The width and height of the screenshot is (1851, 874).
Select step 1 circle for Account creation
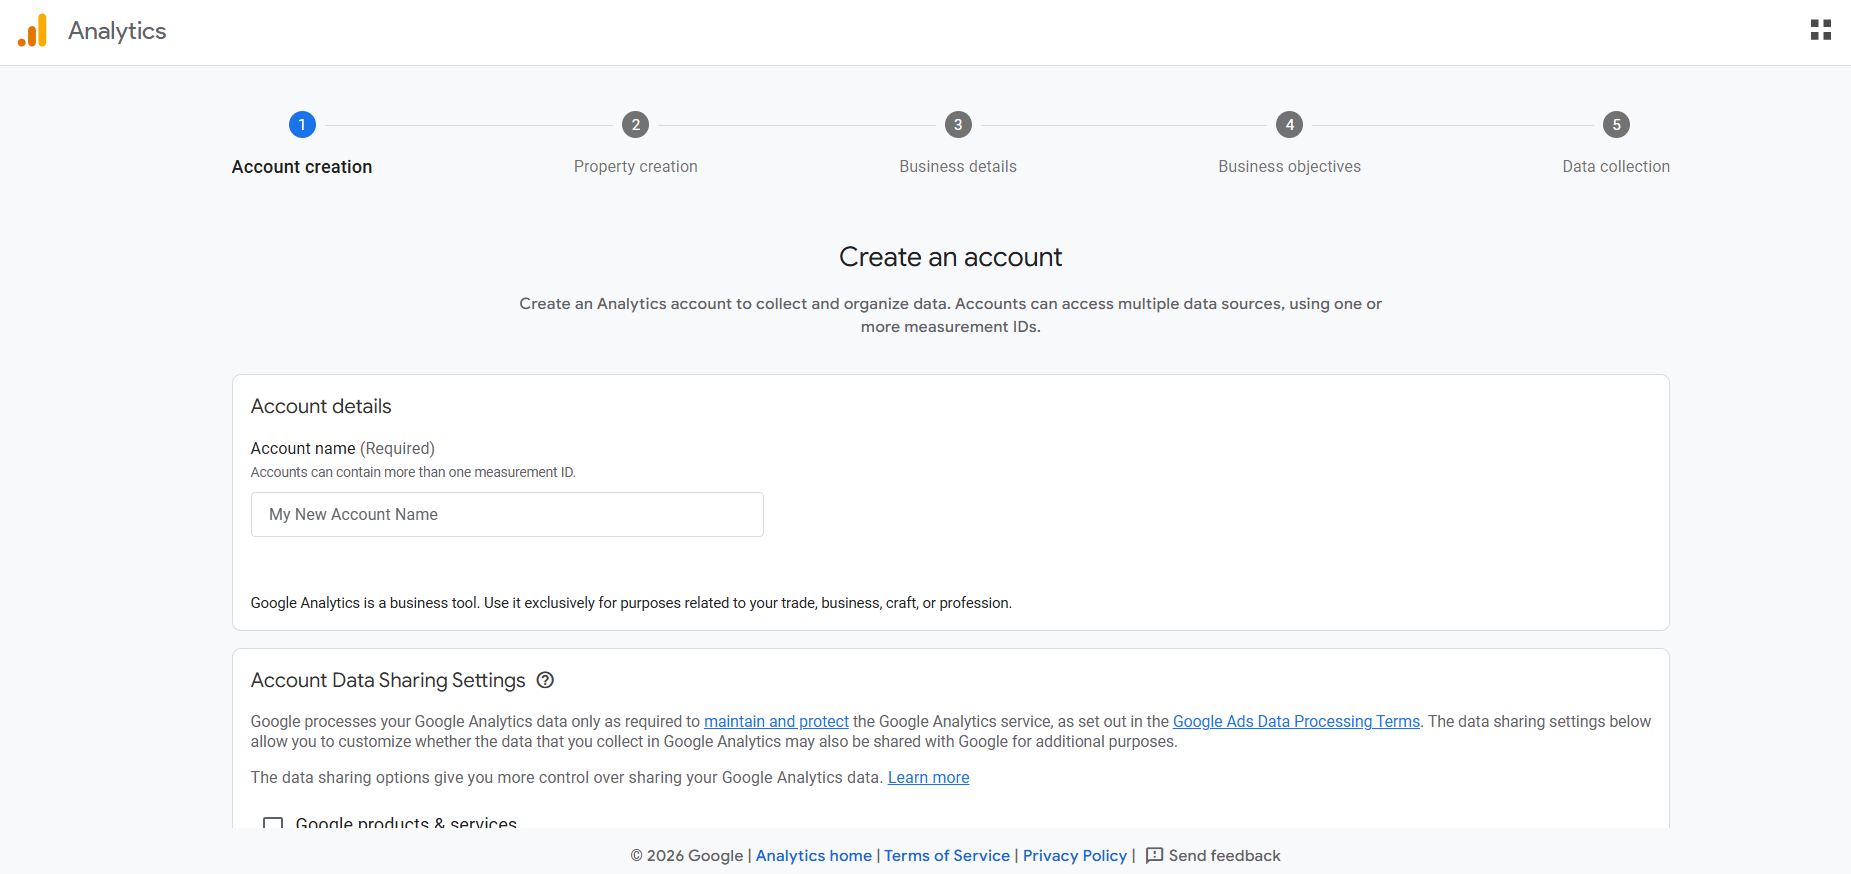(x=302, y=125)
